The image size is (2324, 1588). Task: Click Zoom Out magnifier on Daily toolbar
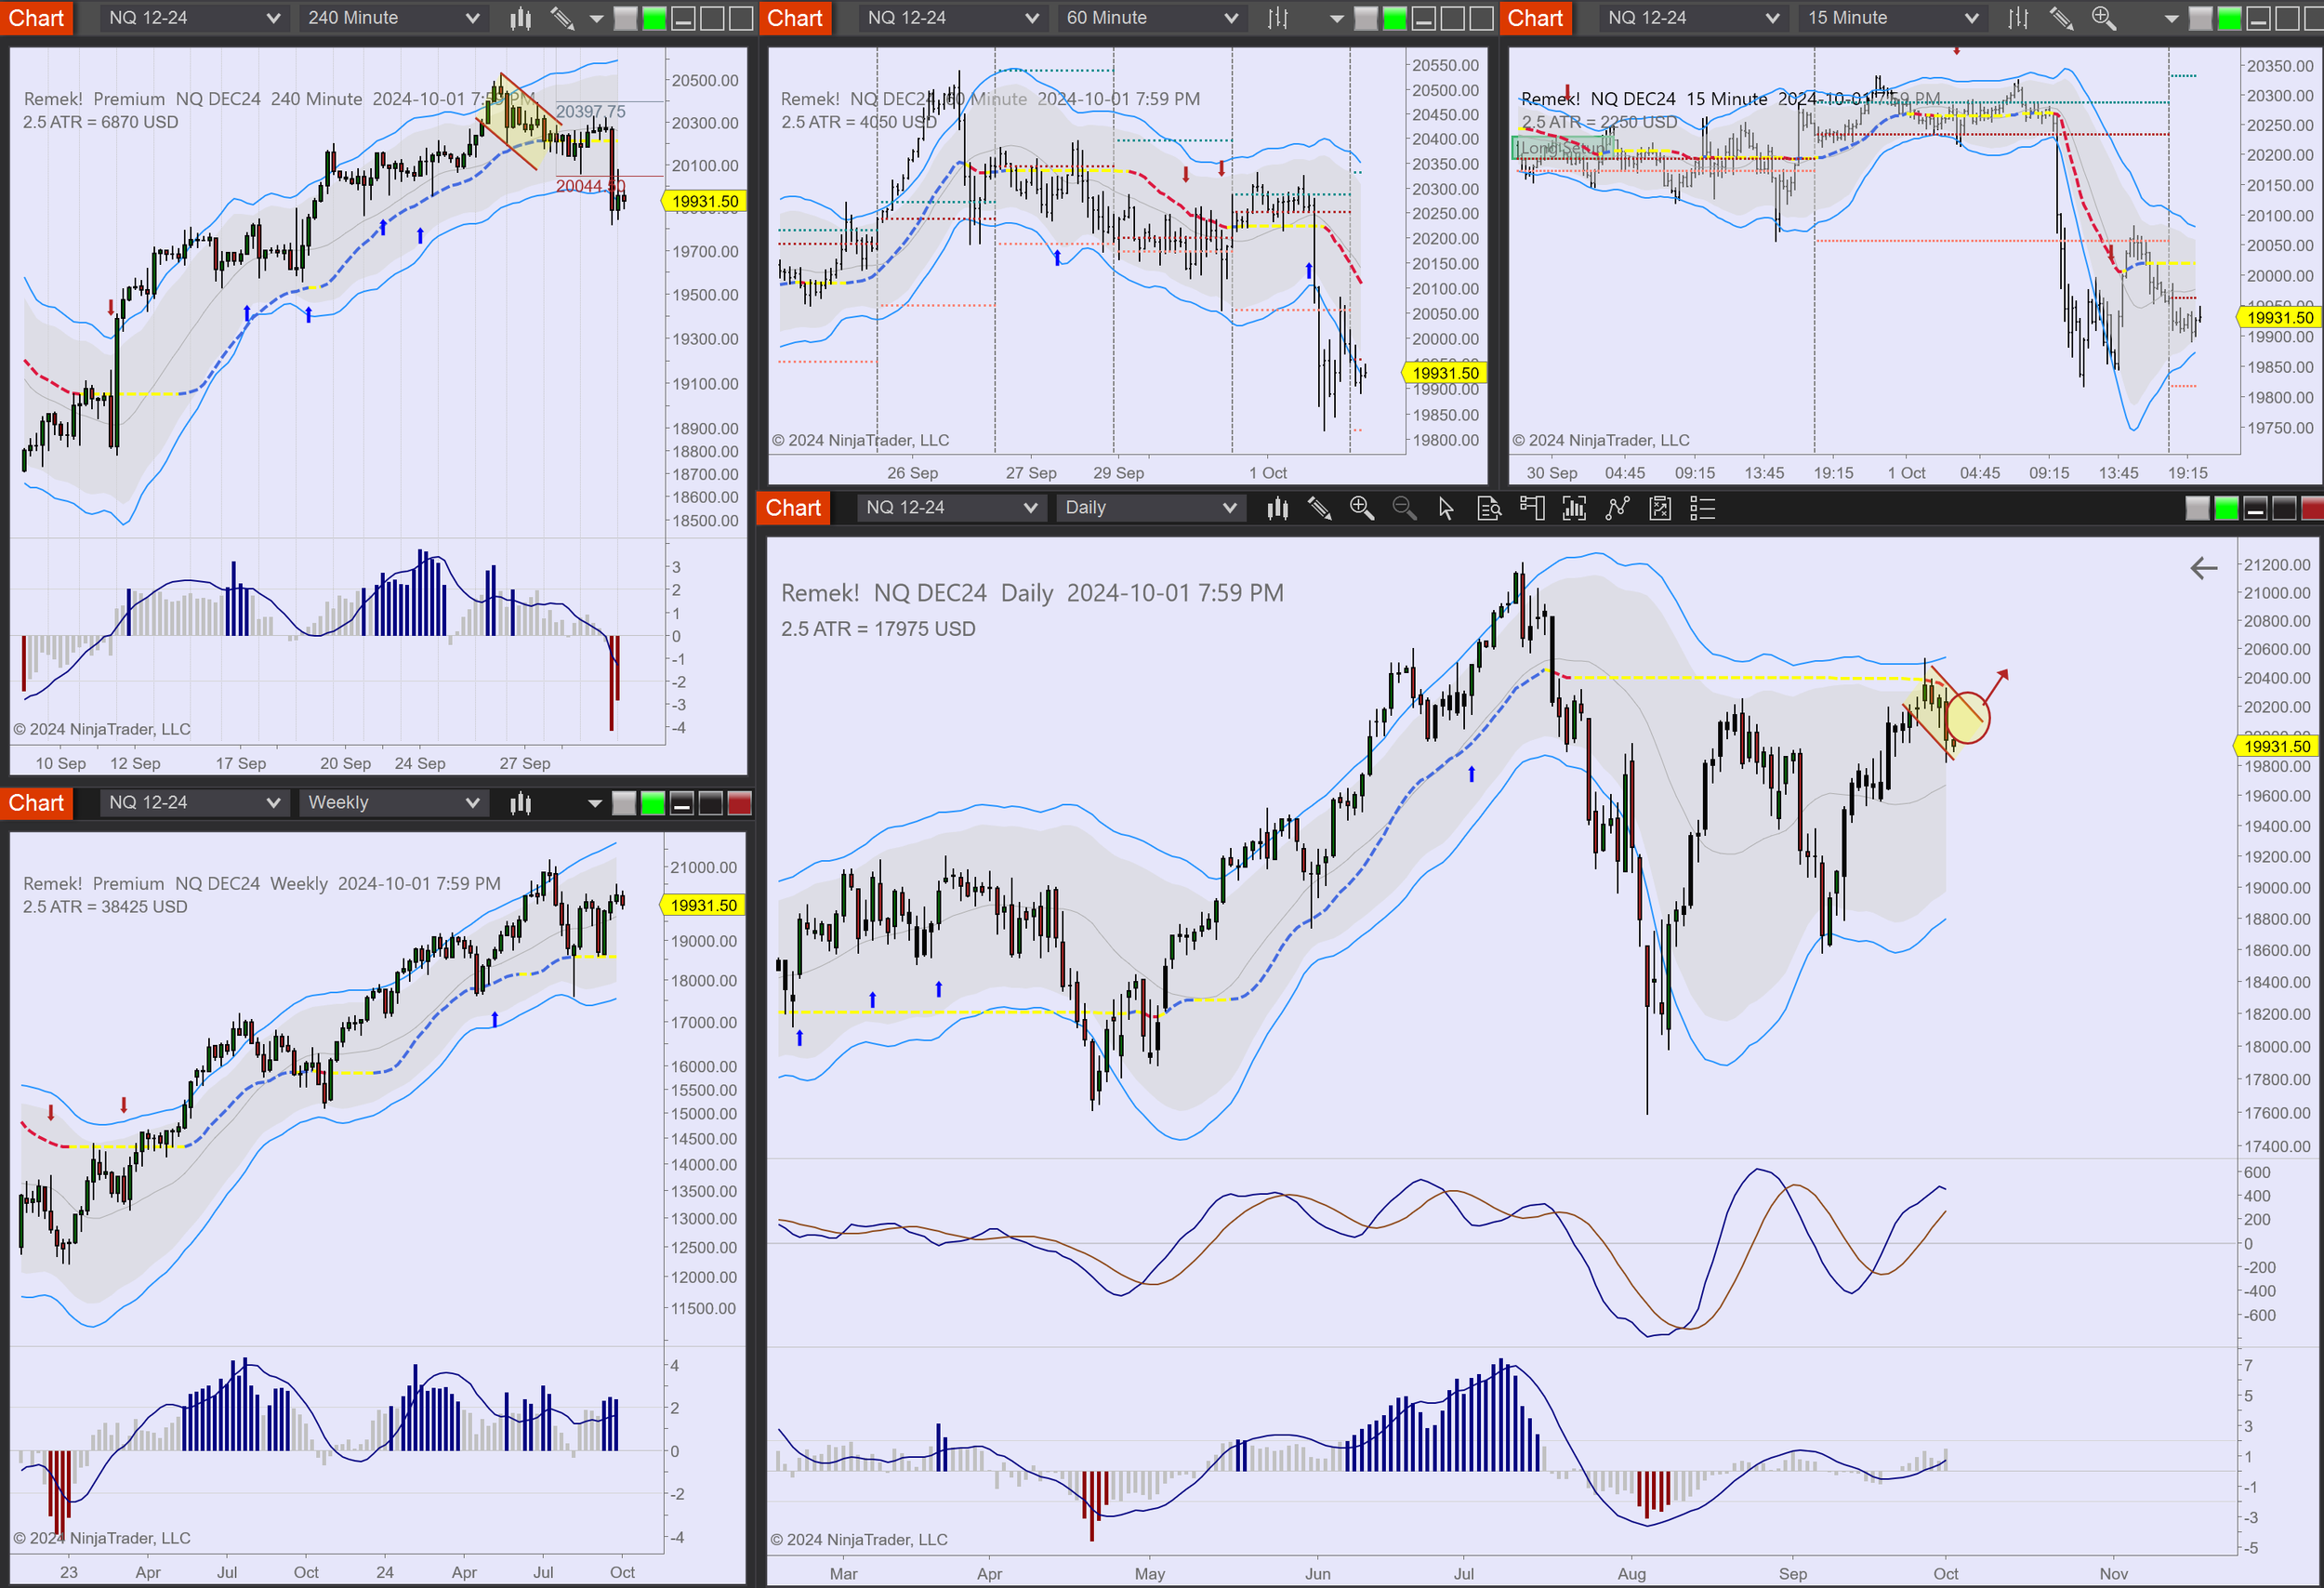pos(1404,508)
